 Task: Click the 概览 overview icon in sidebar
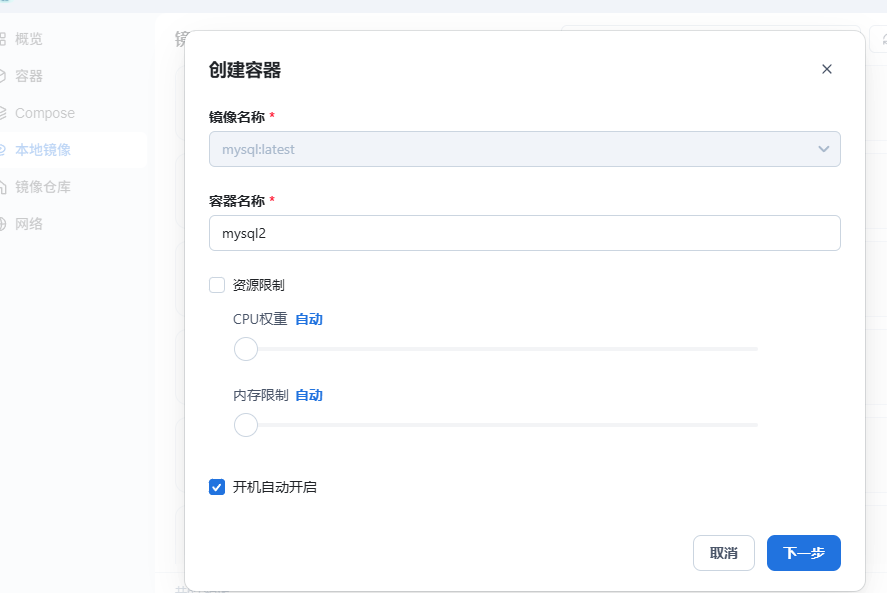pos(3,39)
